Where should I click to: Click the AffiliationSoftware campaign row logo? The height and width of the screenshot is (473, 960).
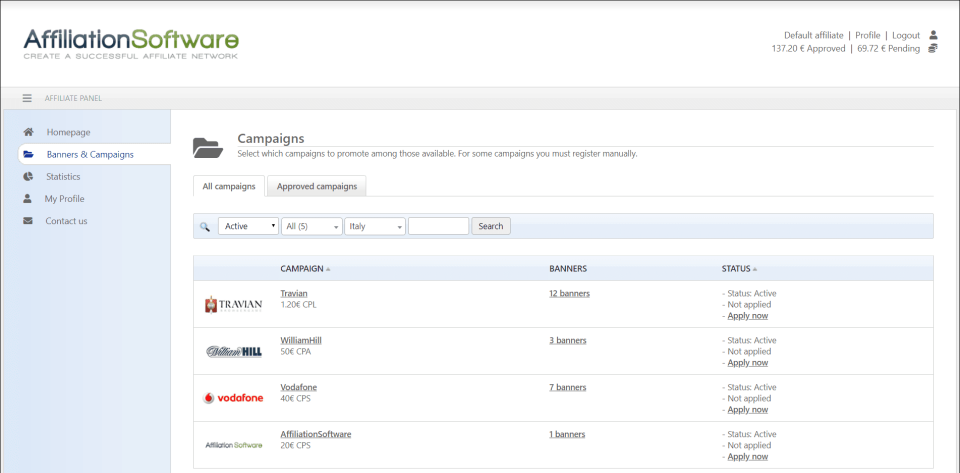[234, 445]
